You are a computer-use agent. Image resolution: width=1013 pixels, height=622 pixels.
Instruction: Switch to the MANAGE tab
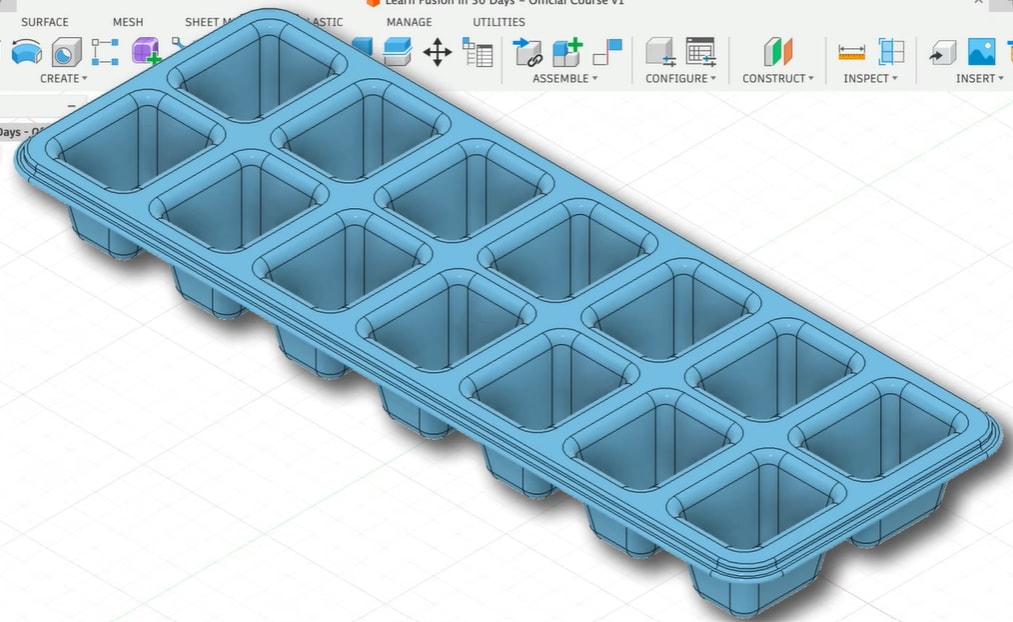pyautogui.click(x=409, y=22)
